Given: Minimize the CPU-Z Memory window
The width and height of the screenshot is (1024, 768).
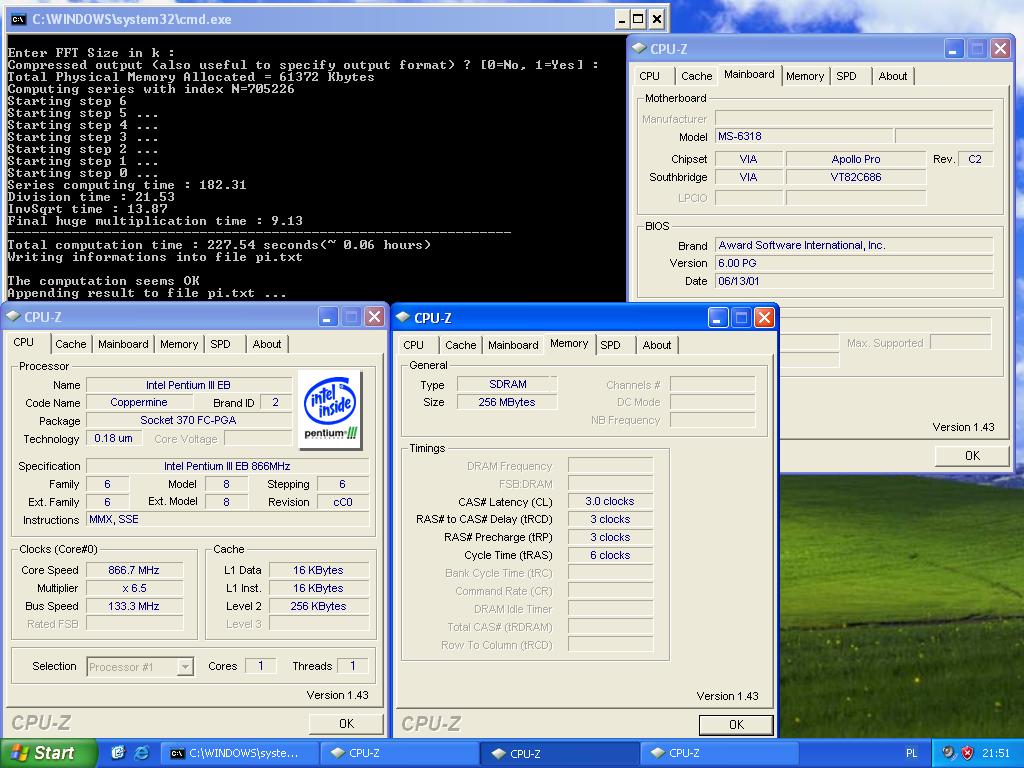Looking at the screenshot, I should (x=718, y=318).
